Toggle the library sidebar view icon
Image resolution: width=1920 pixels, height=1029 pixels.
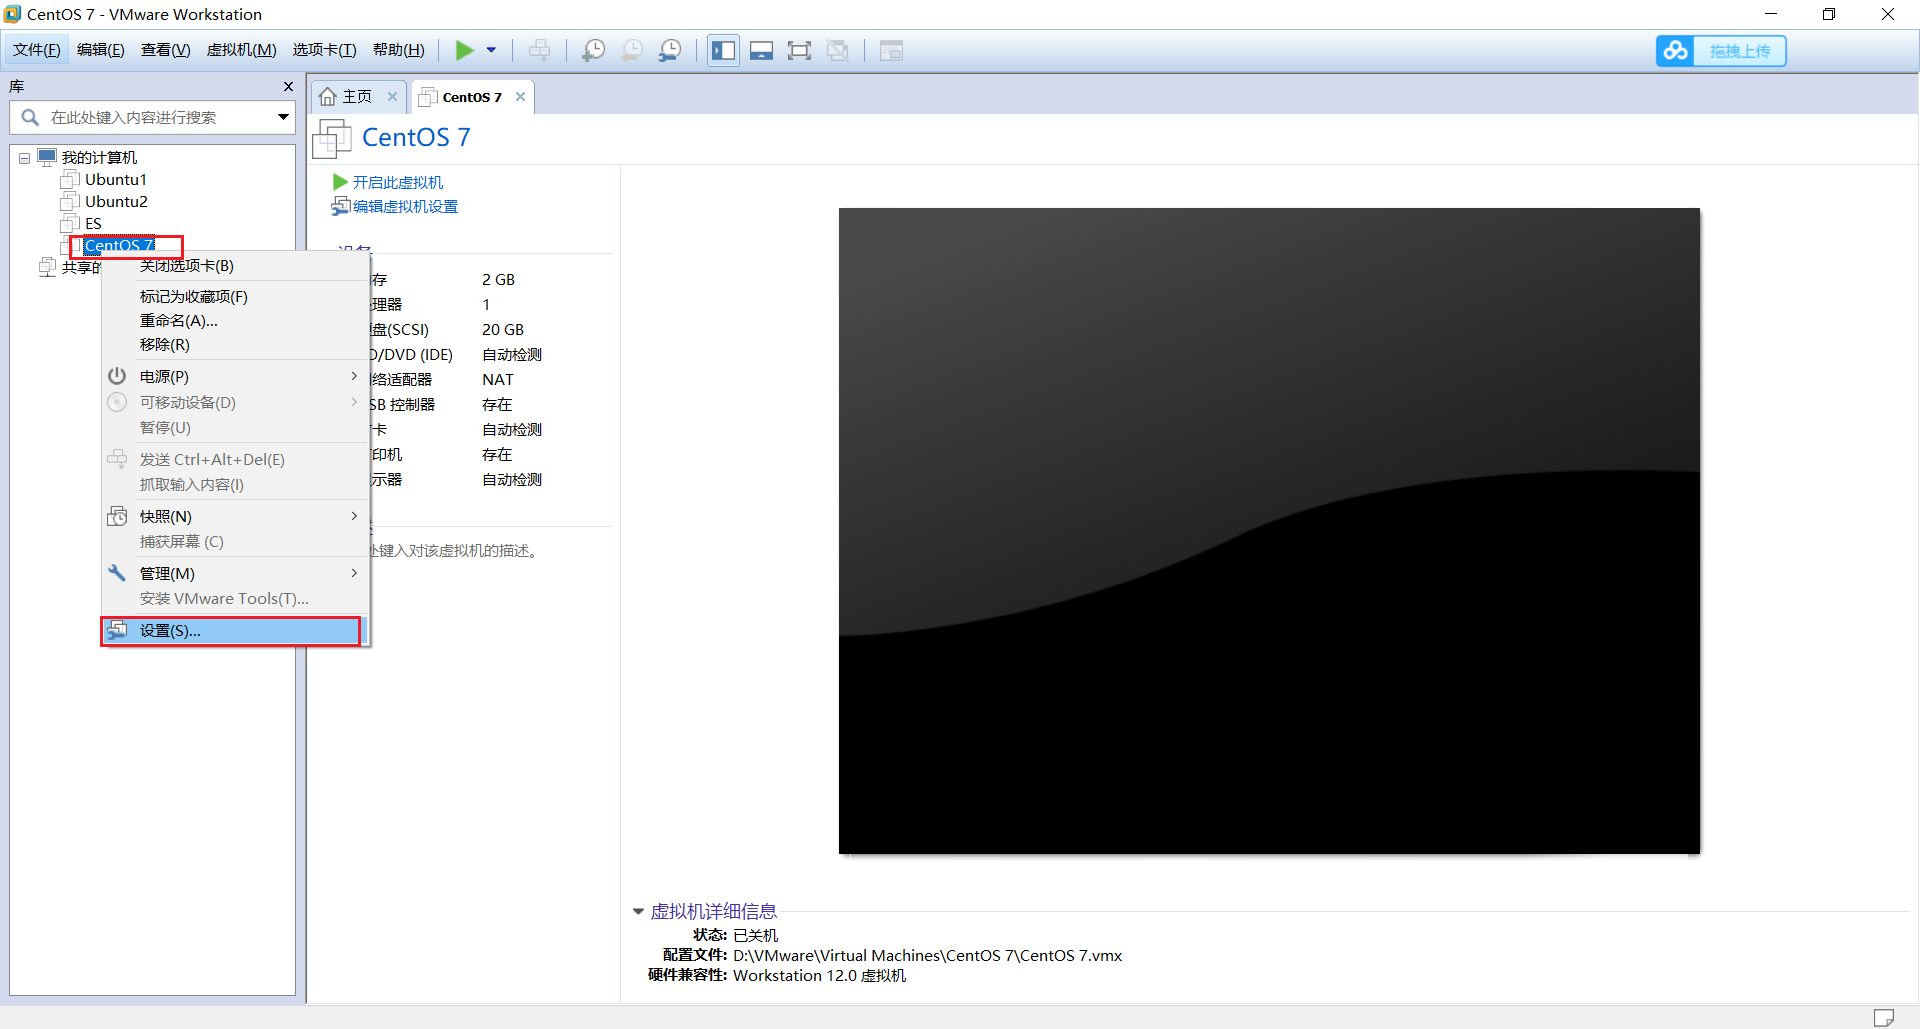(x=723, y=50)
